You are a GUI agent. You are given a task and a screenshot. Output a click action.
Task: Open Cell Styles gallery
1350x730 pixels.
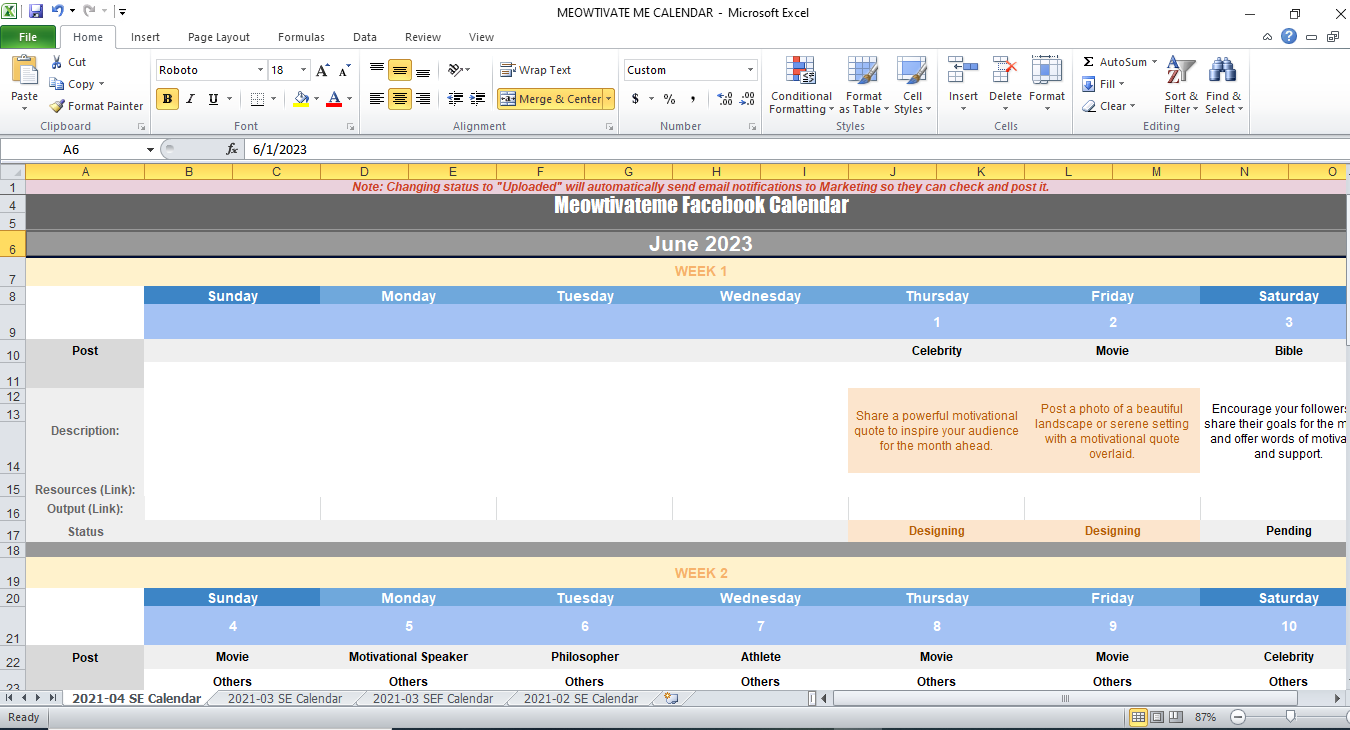click(912, 86)
